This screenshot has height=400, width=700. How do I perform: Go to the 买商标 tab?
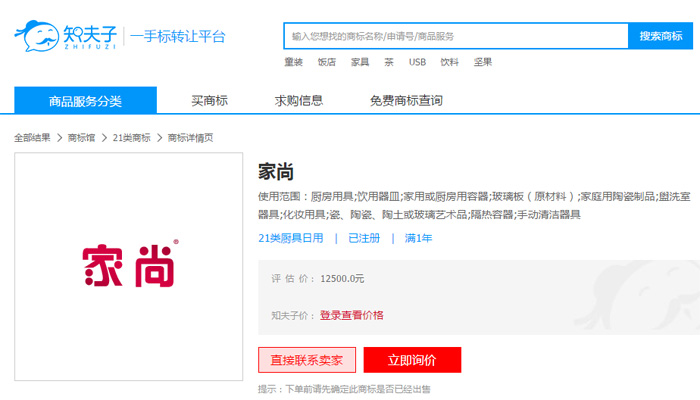[209, 100]
